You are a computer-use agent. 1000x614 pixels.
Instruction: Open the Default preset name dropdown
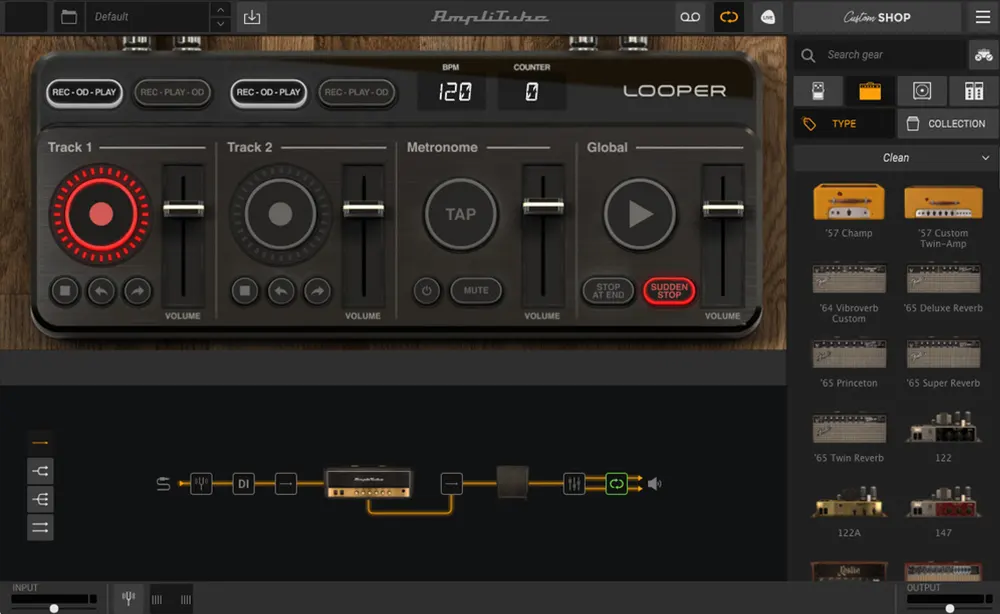point(148,17)
